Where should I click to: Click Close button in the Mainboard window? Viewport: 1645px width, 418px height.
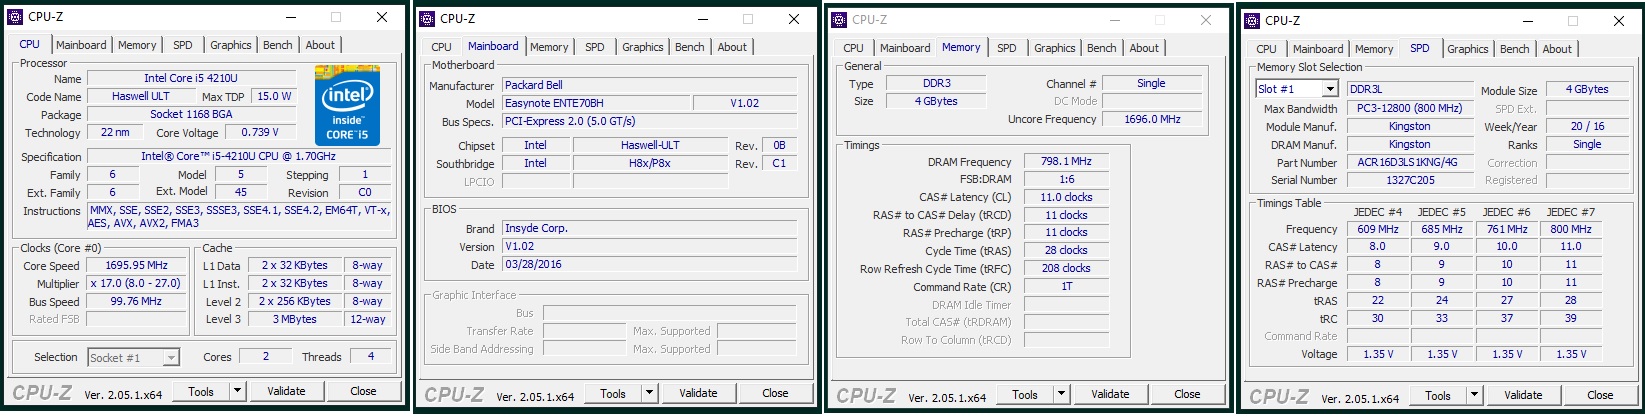776,393
